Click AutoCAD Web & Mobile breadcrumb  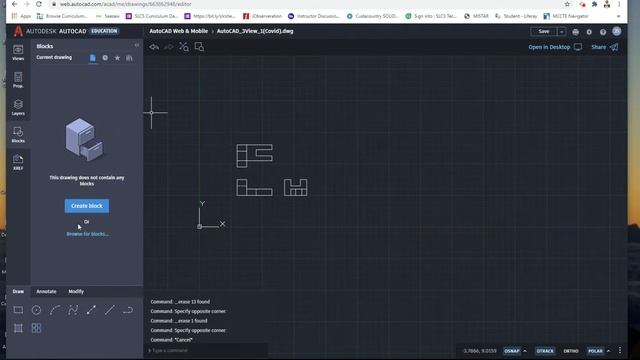[178, 31]
